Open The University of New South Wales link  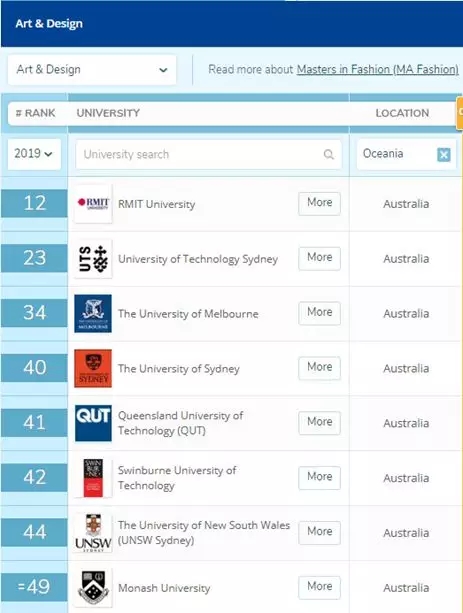[204, 532]
